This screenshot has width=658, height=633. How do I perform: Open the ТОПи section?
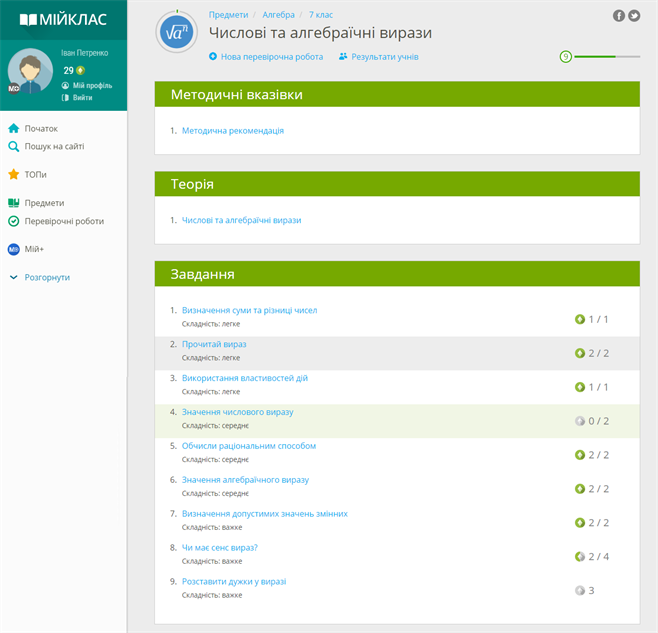pos(35,175)
